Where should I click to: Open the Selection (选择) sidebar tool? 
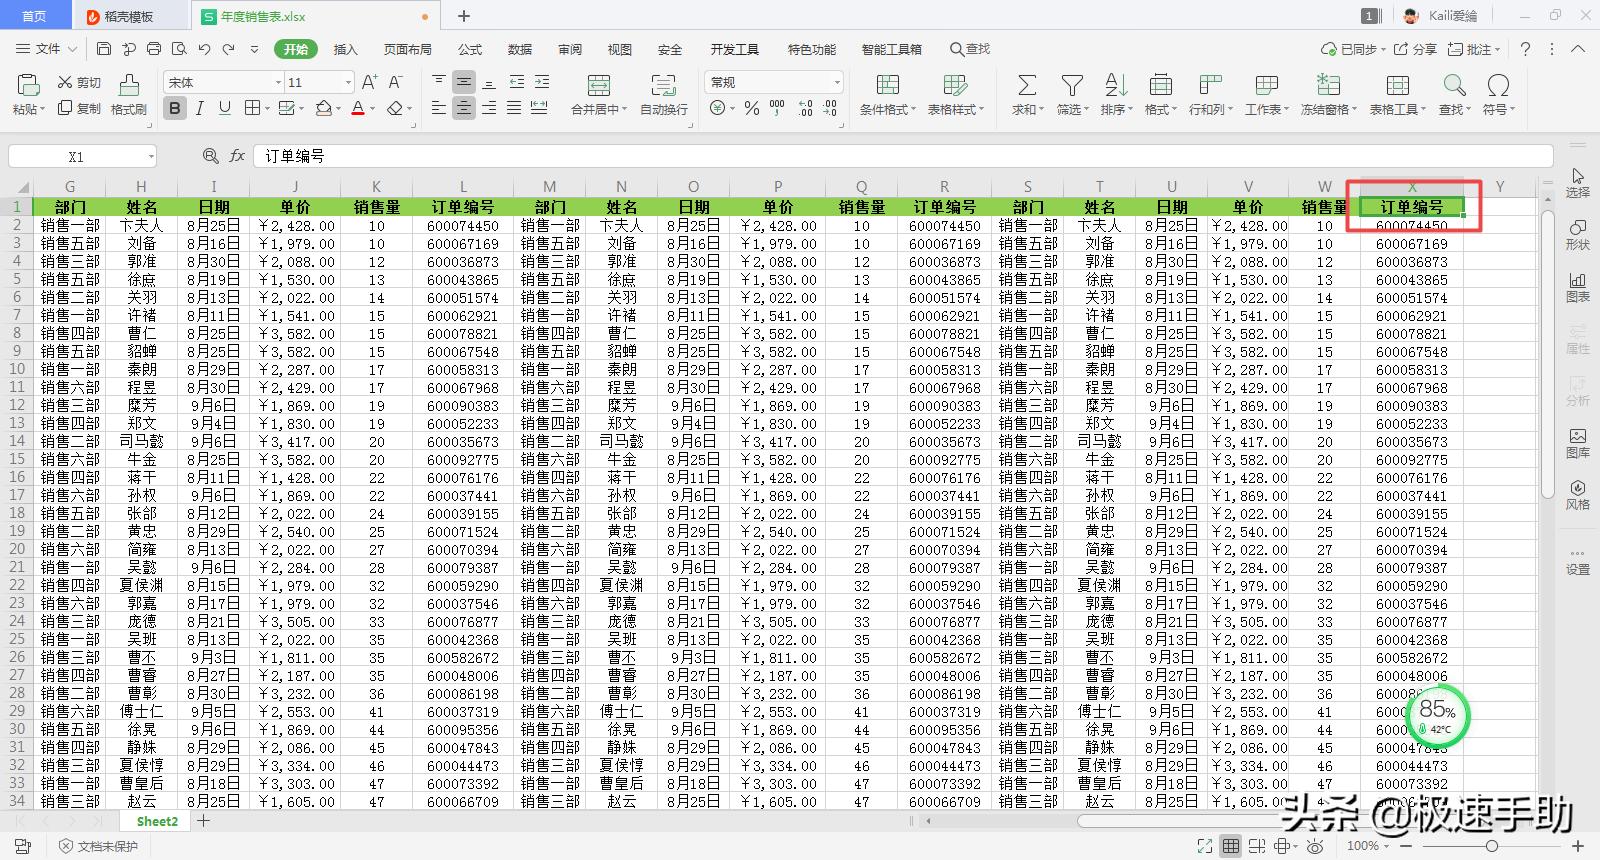(1577, 183)
